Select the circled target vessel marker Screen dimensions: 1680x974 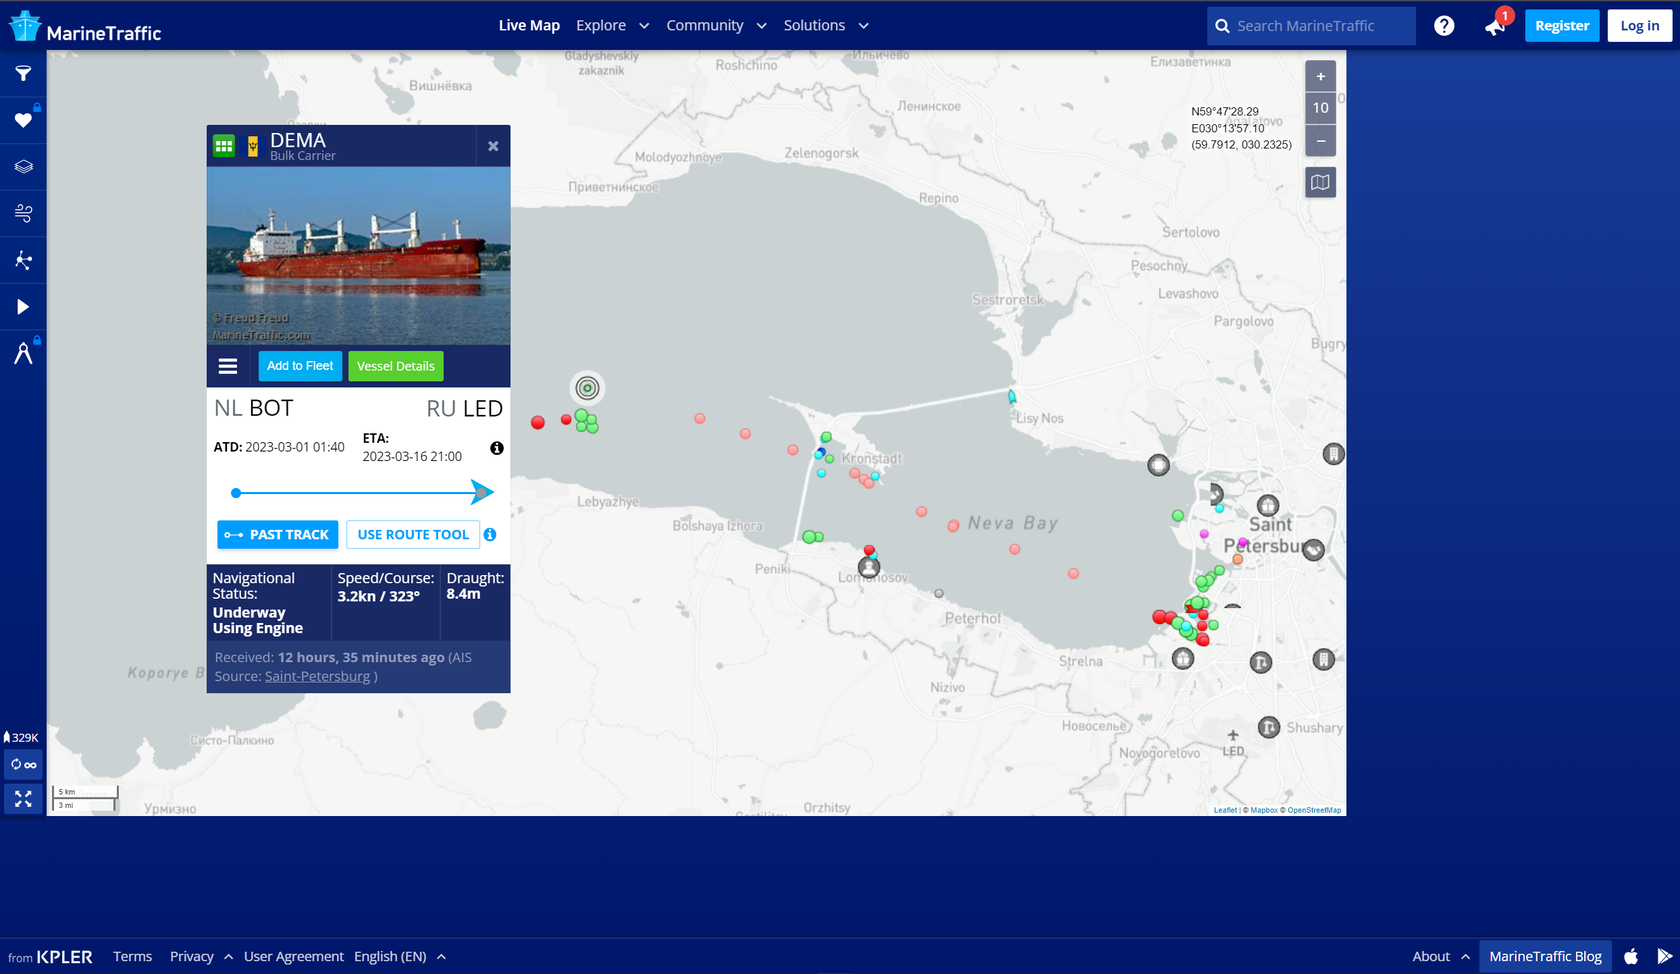point(587,388)
